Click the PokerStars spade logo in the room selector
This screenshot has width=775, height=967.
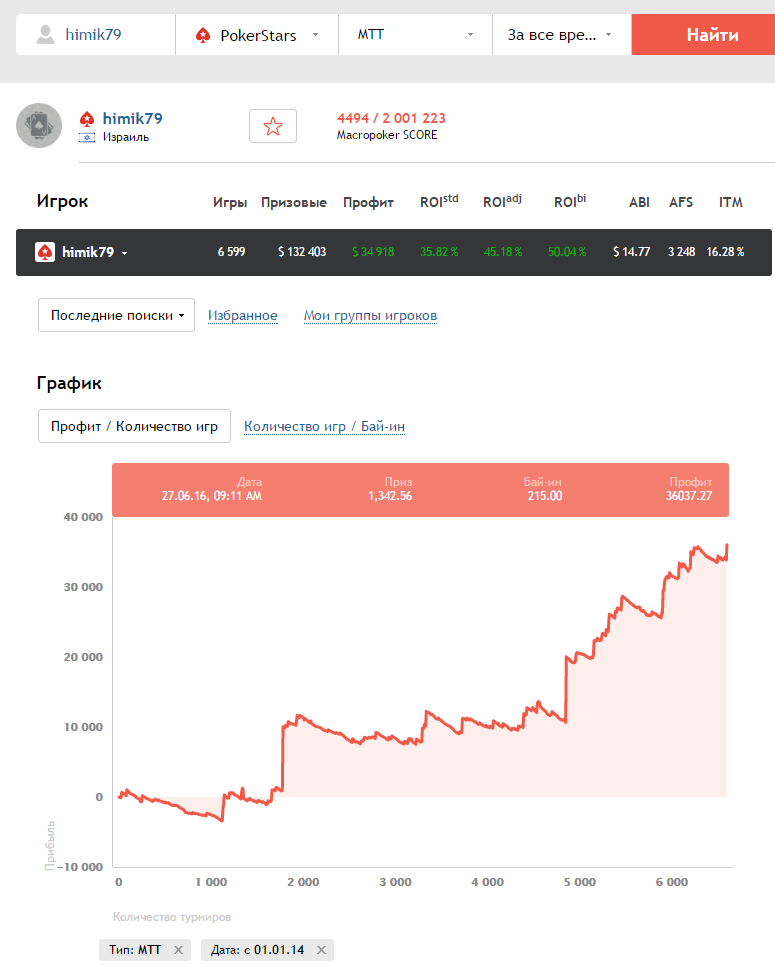point(203,35)
